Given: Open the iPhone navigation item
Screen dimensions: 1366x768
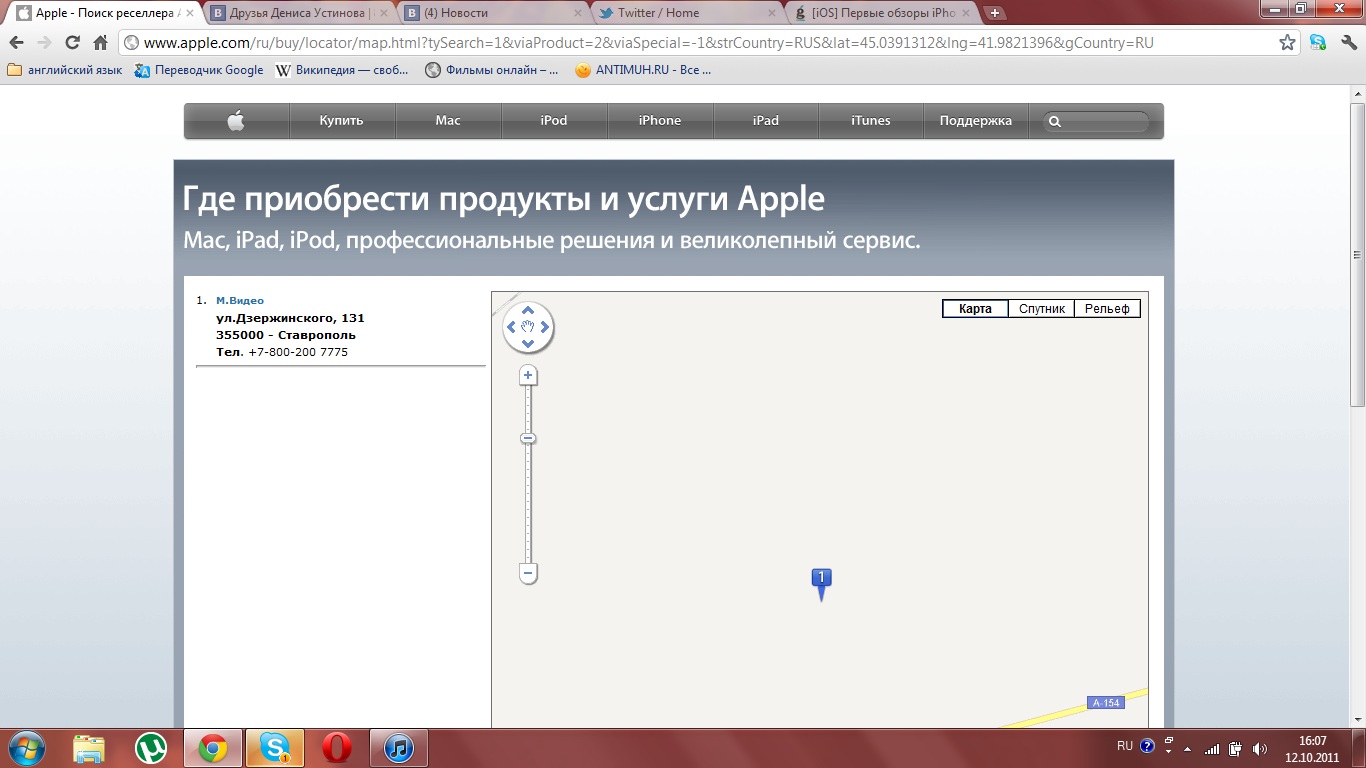Looking at the screenshot, I should tap(660, 121).
